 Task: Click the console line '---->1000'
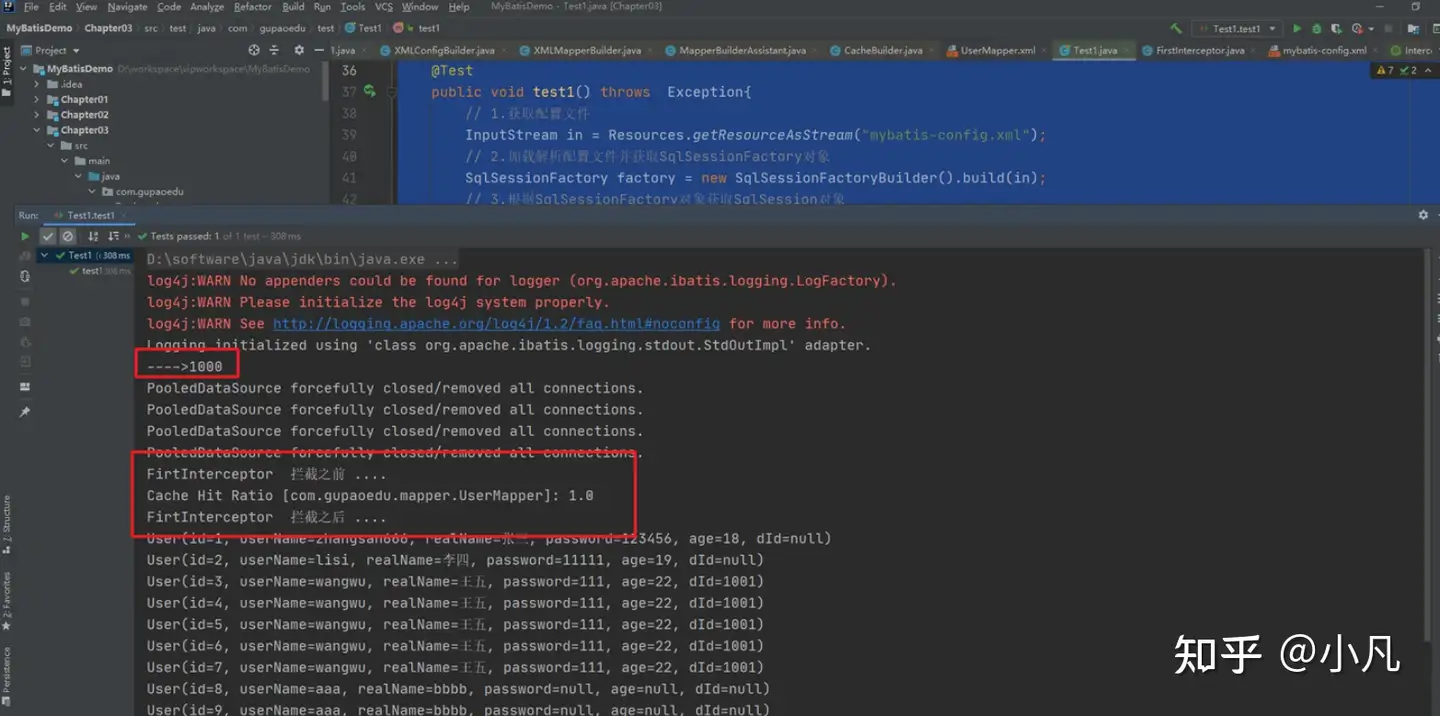coord(184,367)
